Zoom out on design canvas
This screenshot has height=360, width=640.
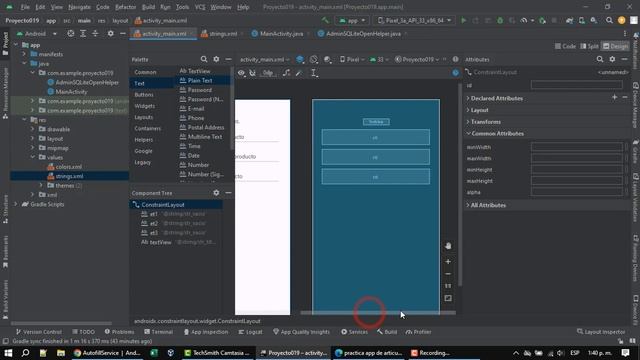click(448, 273)
